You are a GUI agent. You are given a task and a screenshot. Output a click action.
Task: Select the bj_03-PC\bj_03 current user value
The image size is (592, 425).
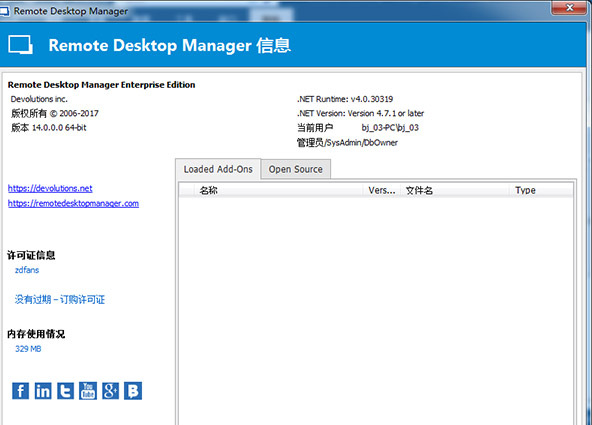point(390,128)
